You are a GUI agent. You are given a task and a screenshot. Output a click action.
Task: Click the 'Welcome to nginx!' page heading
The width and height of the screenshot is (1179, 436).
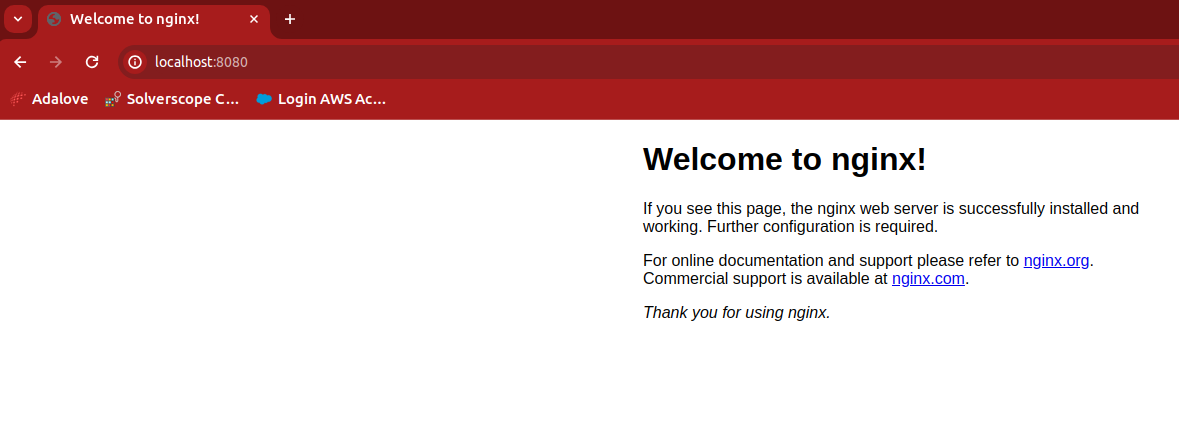pyautogui.click(x=784, y=159)
